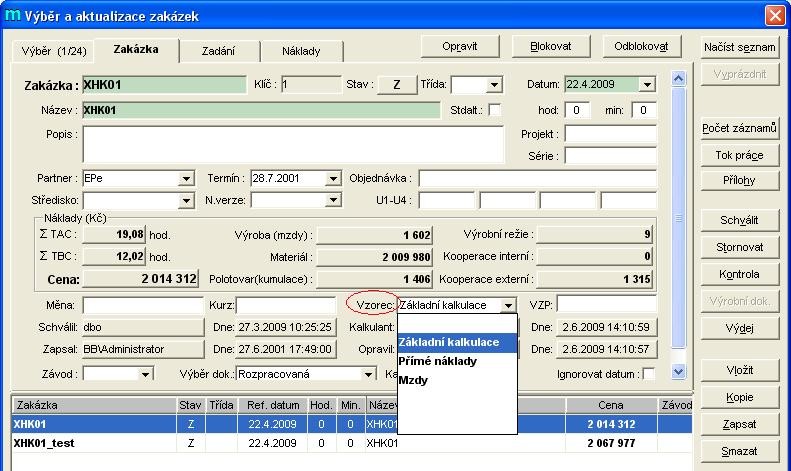
Task: Close the Výběr a aktualizace zakázek window
Action: (x=775, y=15)
